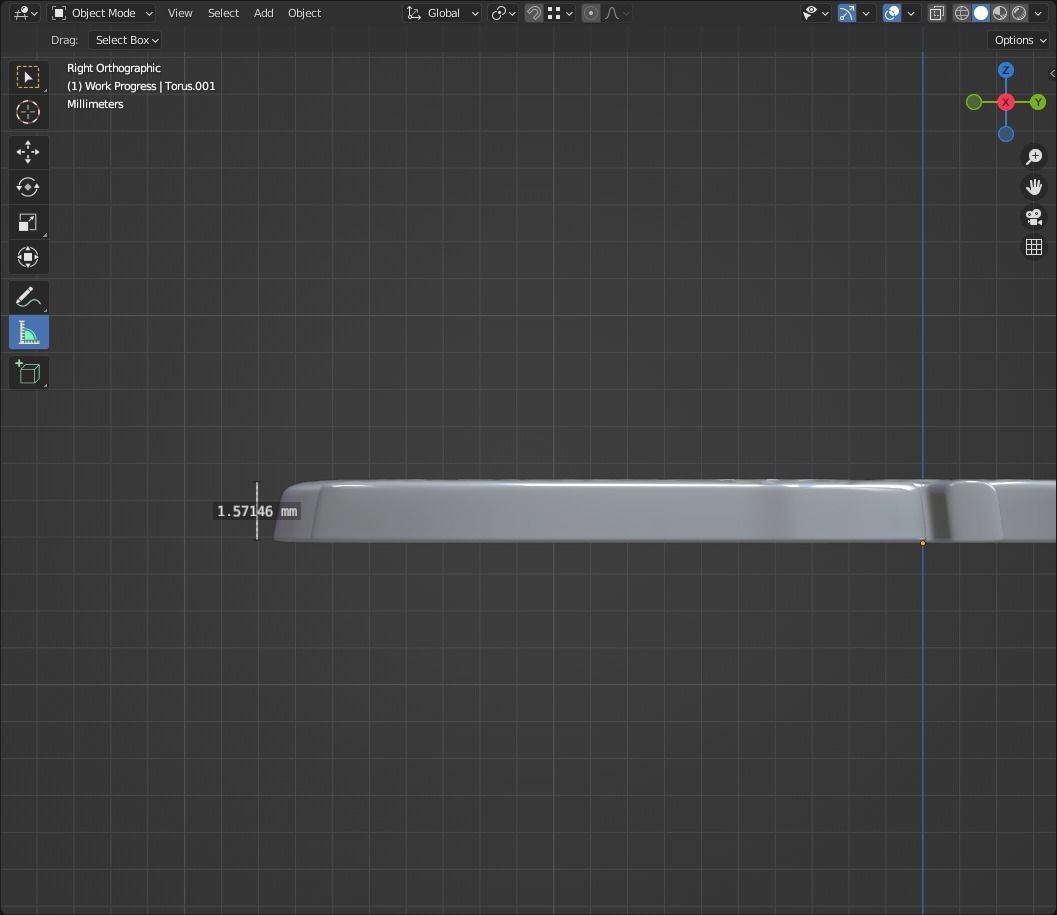Click the orange origin point on model
The image size is (1057, 915).
(x=923, y=543)
